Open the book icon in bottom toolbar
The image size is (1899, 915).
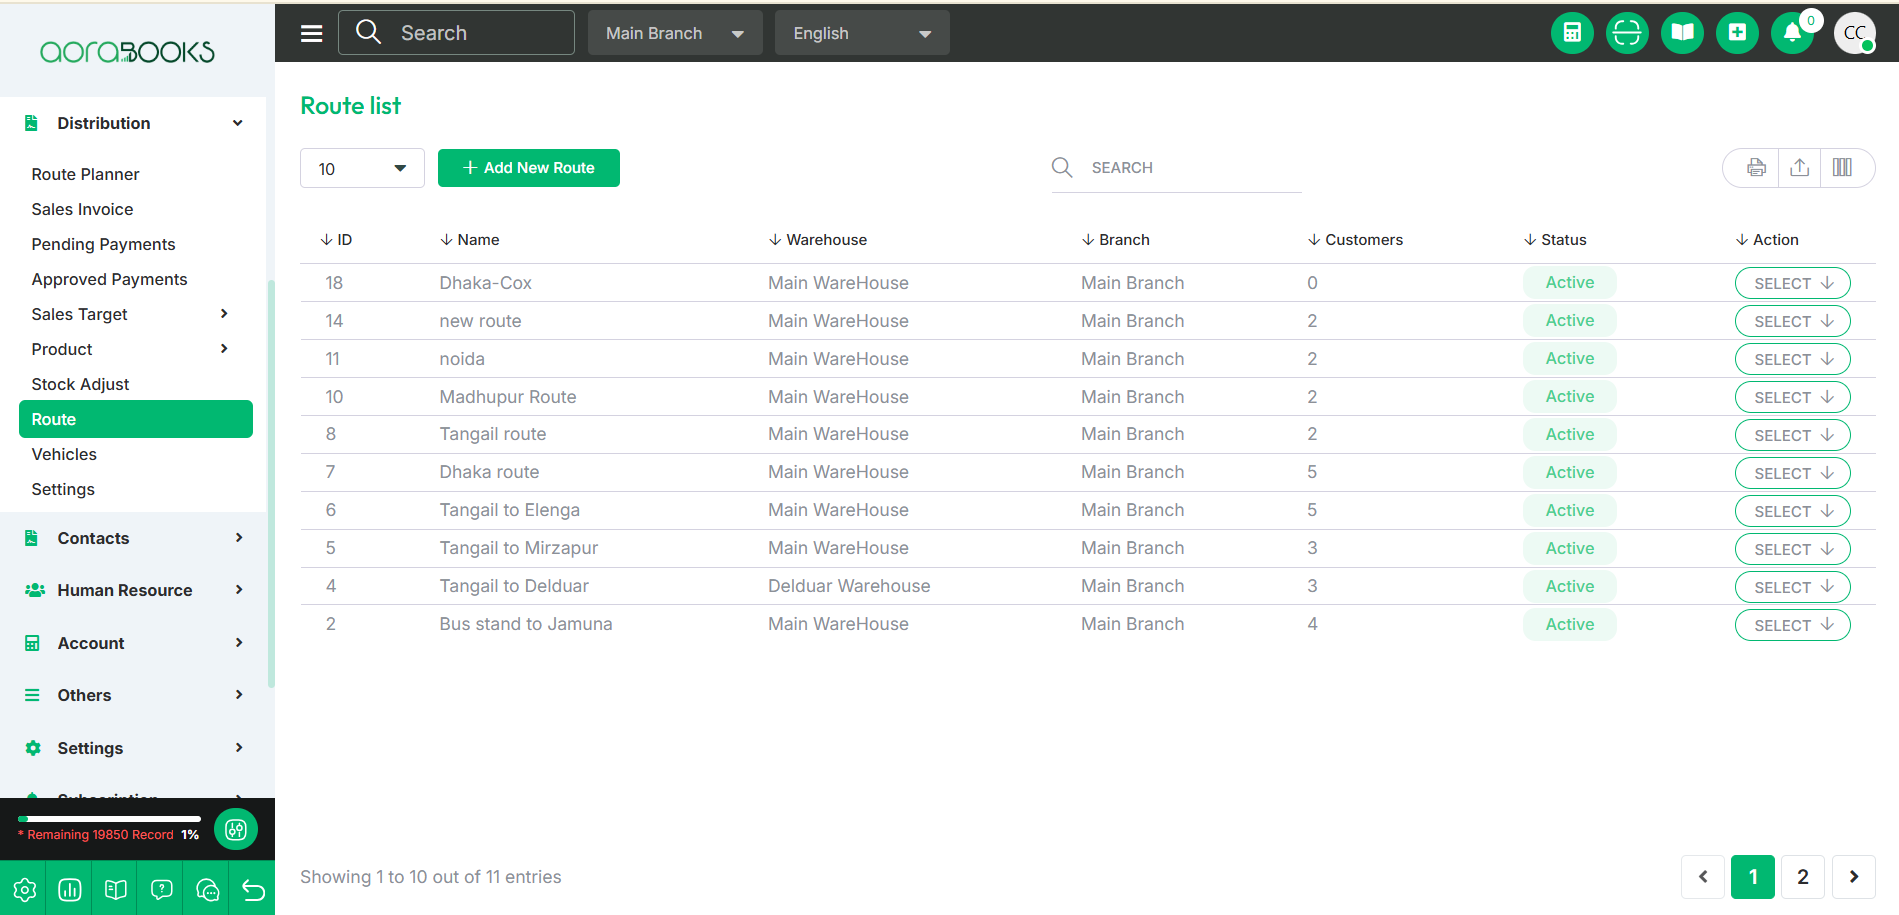coord(116,889)
